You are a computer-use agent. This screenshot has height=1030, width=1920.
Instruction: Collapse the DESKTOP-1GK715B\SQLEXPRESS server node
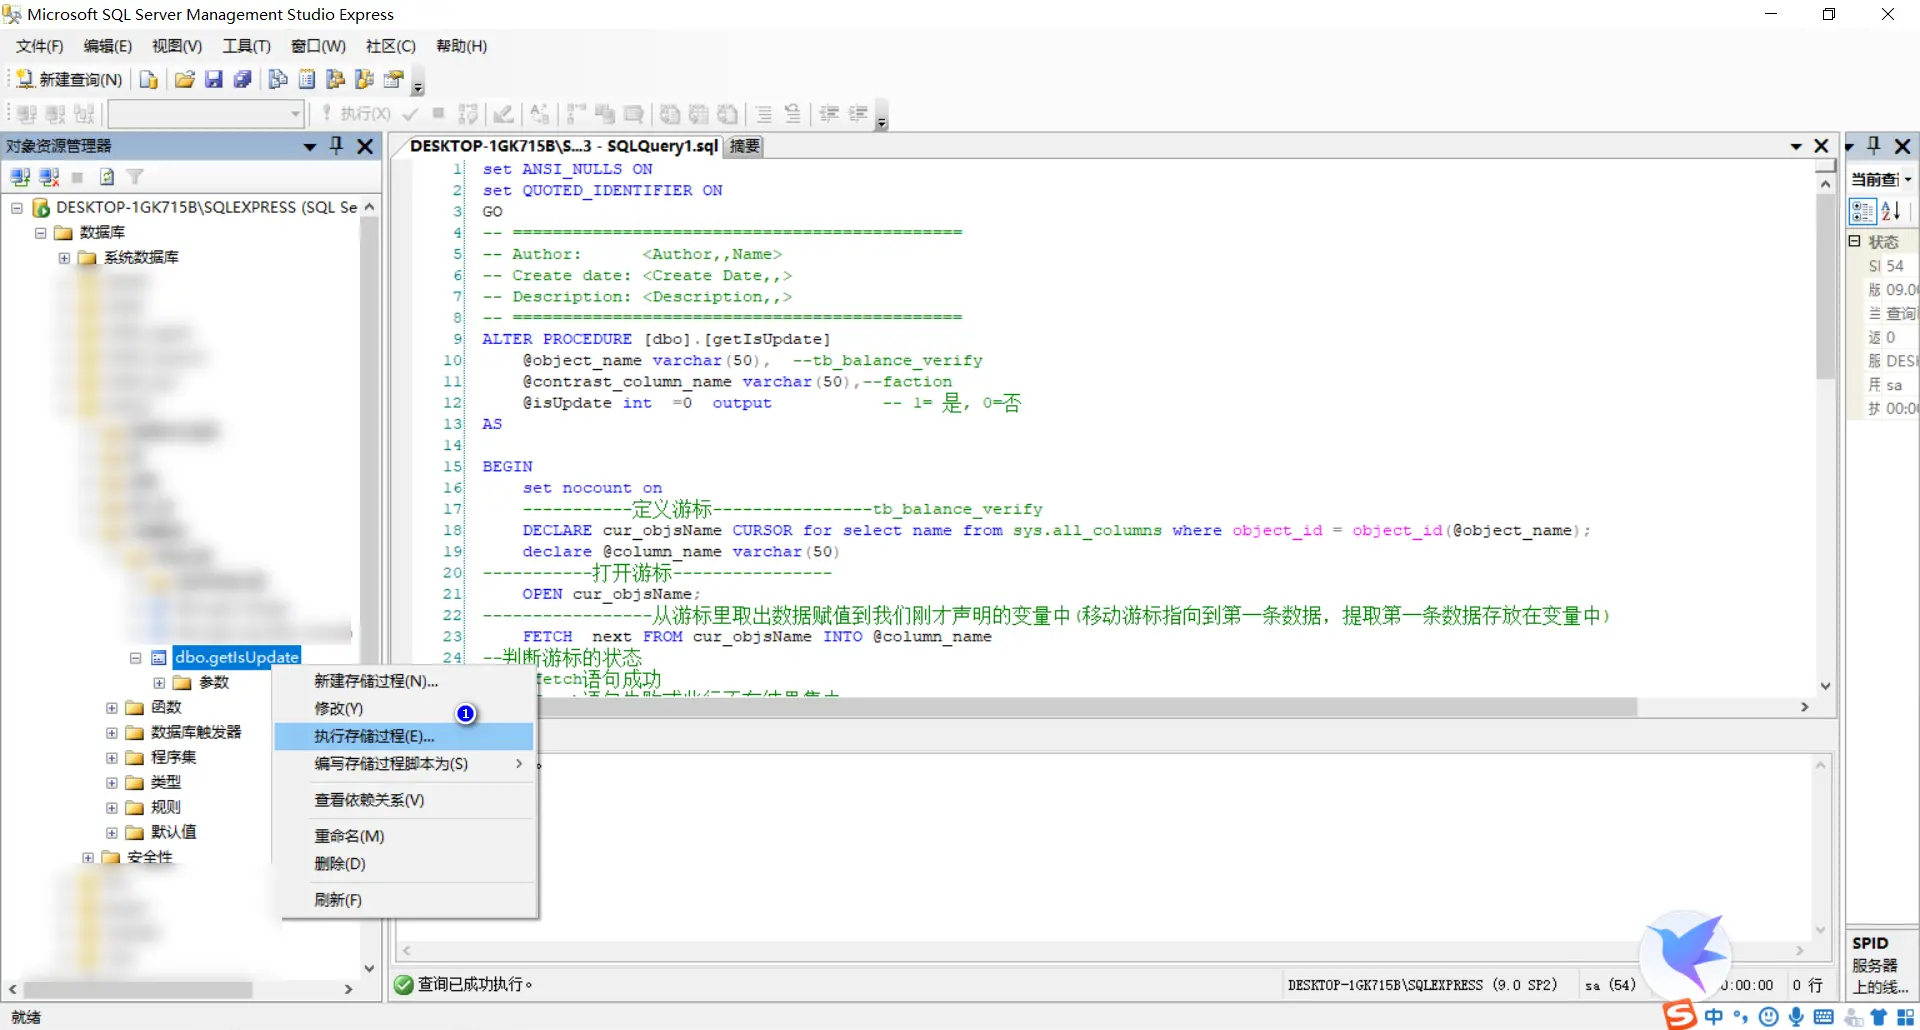(x=17, y=207)
